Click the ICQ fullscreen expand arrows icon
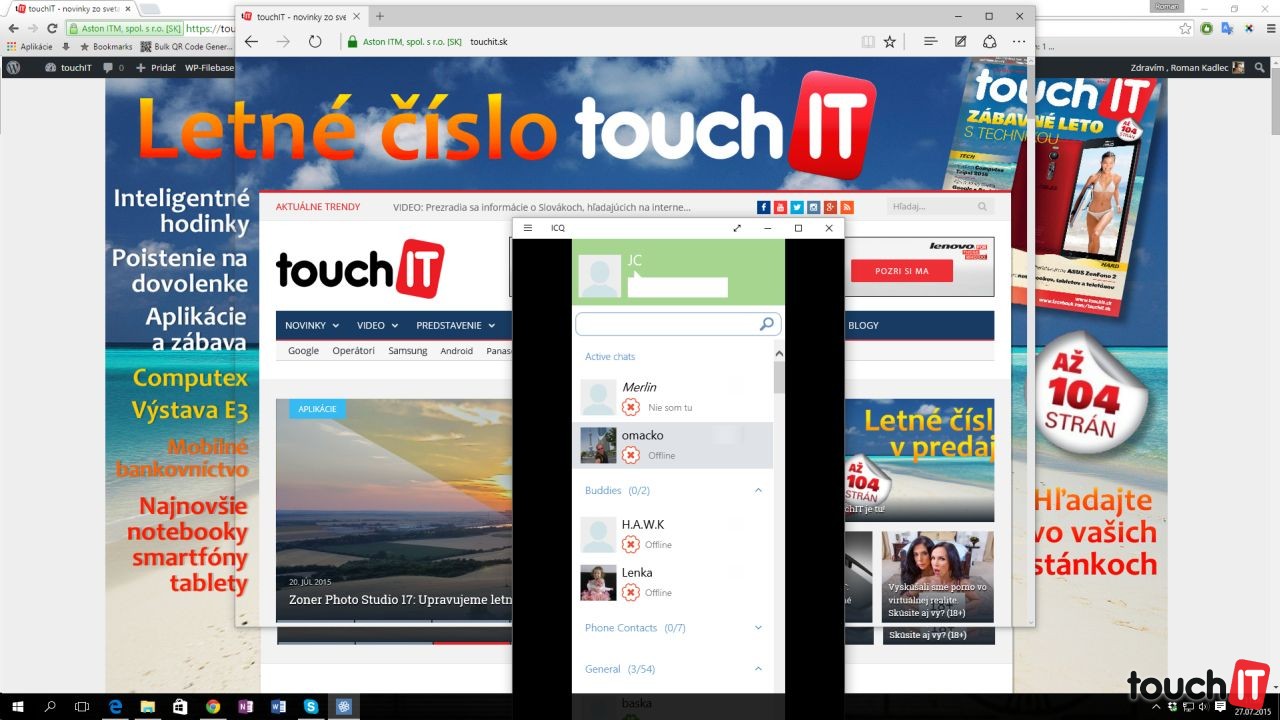The image size is (1280, 720). coord(737,228)
